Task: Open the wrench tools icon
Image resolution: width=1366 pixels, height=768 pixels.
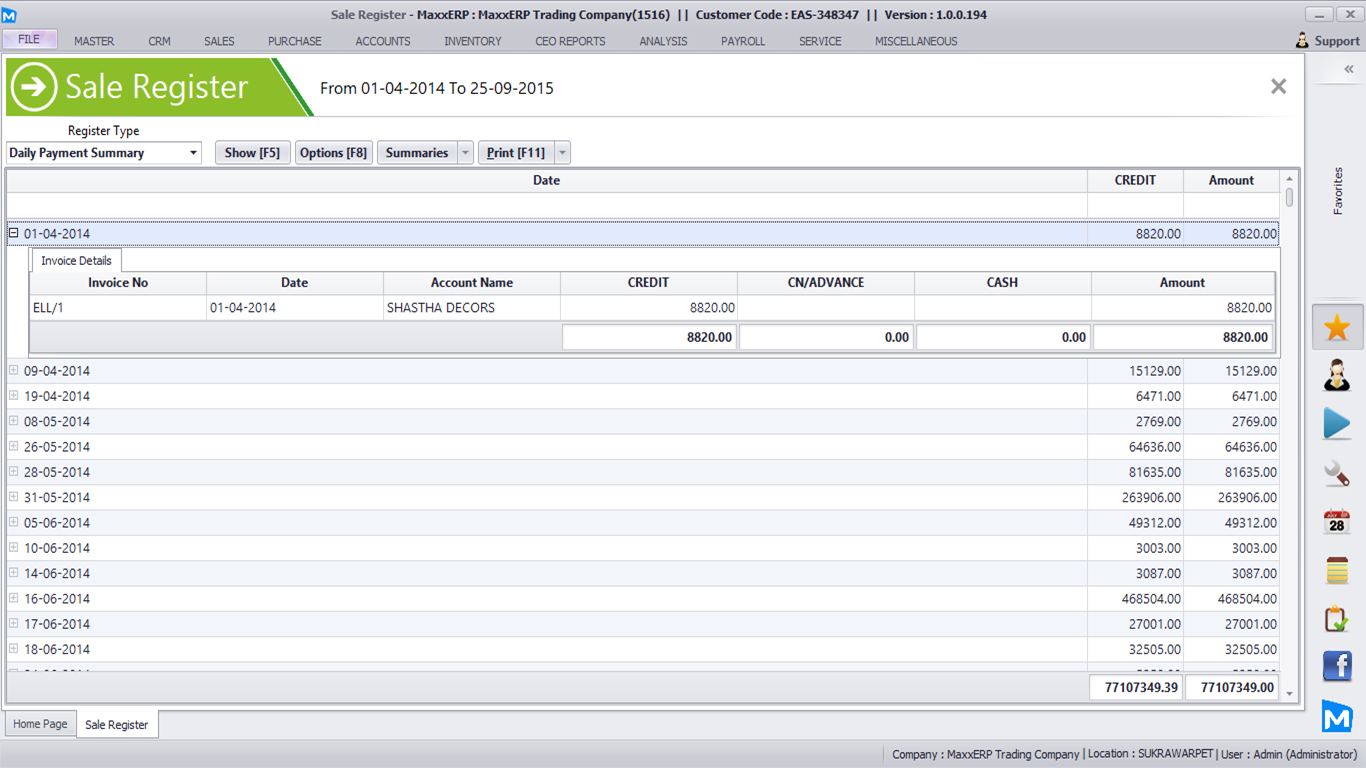Action: click(1337, 473)
